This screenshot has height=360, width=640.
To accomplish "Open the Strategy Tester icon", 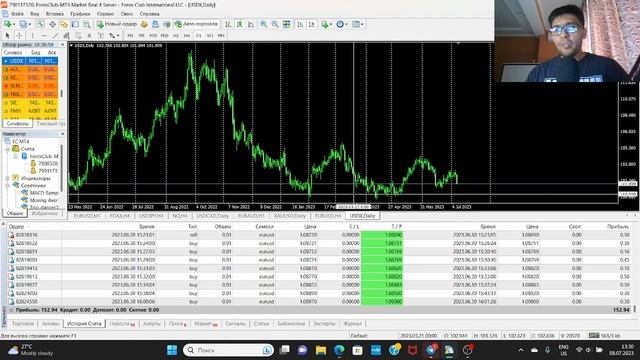I will click(87, 24).
